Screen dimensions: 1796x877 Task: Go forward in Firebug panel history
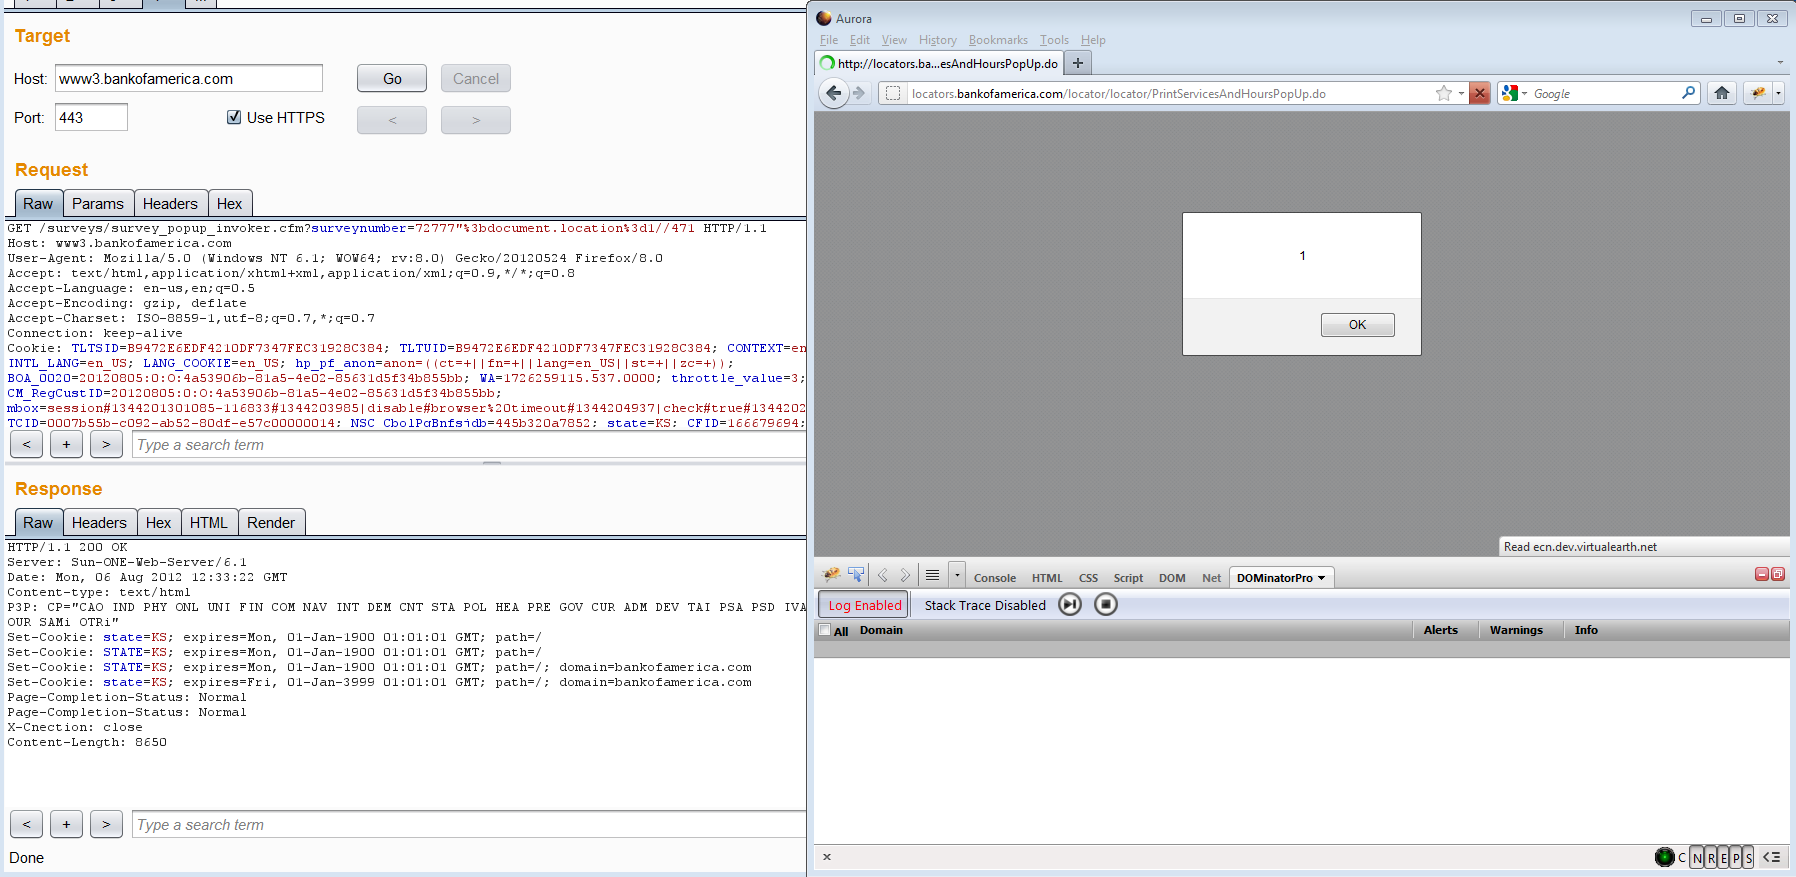pos(905,575)
